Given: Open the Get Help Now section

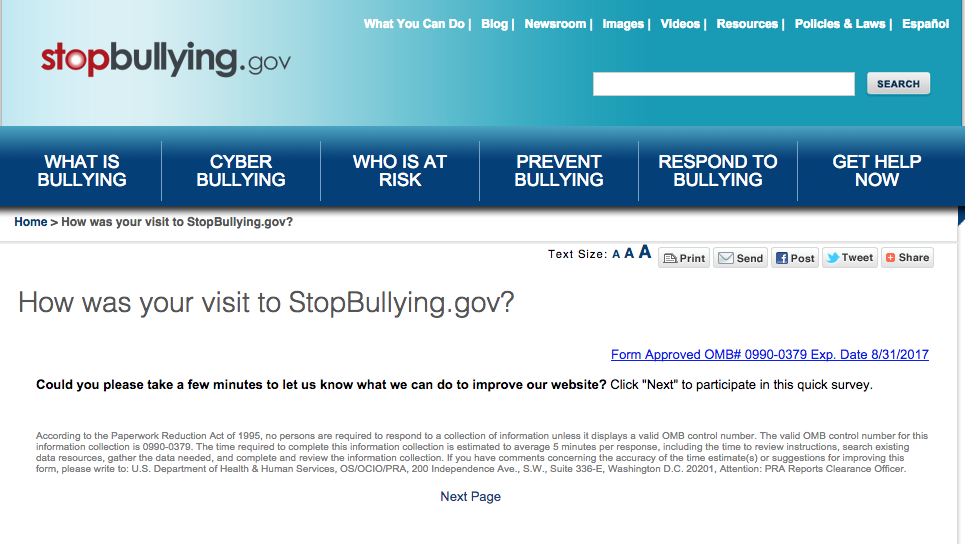Looking at the screenshot, I should (877, 170).
